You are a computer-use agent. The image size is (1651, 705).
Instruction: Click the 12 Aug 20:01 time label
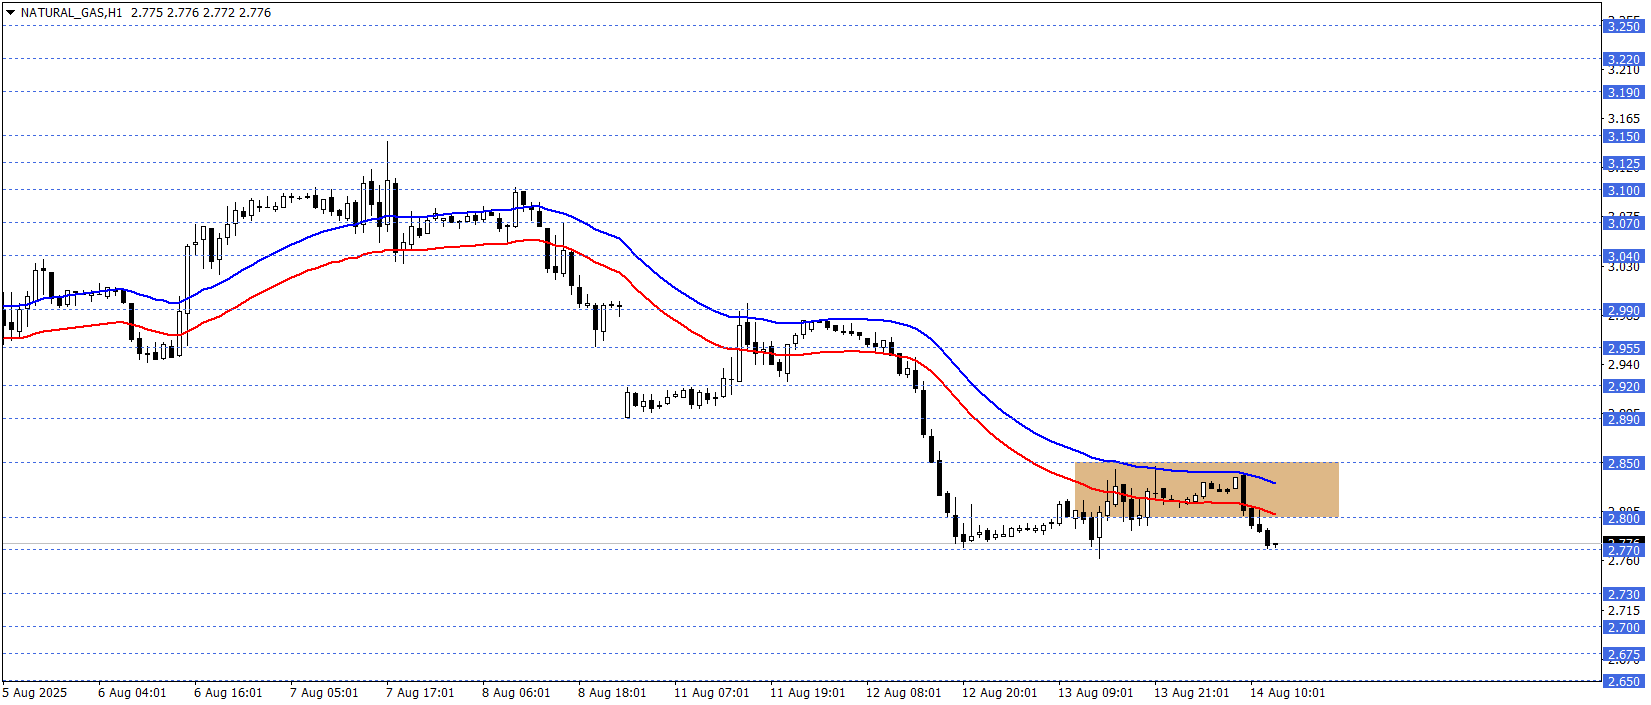999,693
